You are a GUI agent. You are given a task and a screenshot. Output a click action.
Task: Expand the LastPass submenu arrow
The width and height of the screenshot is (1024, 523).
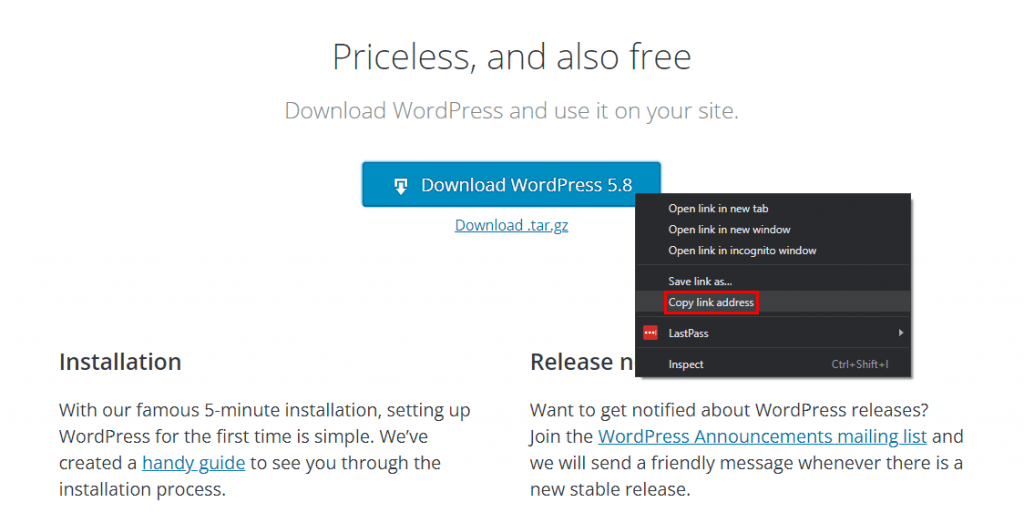[901, 333]
